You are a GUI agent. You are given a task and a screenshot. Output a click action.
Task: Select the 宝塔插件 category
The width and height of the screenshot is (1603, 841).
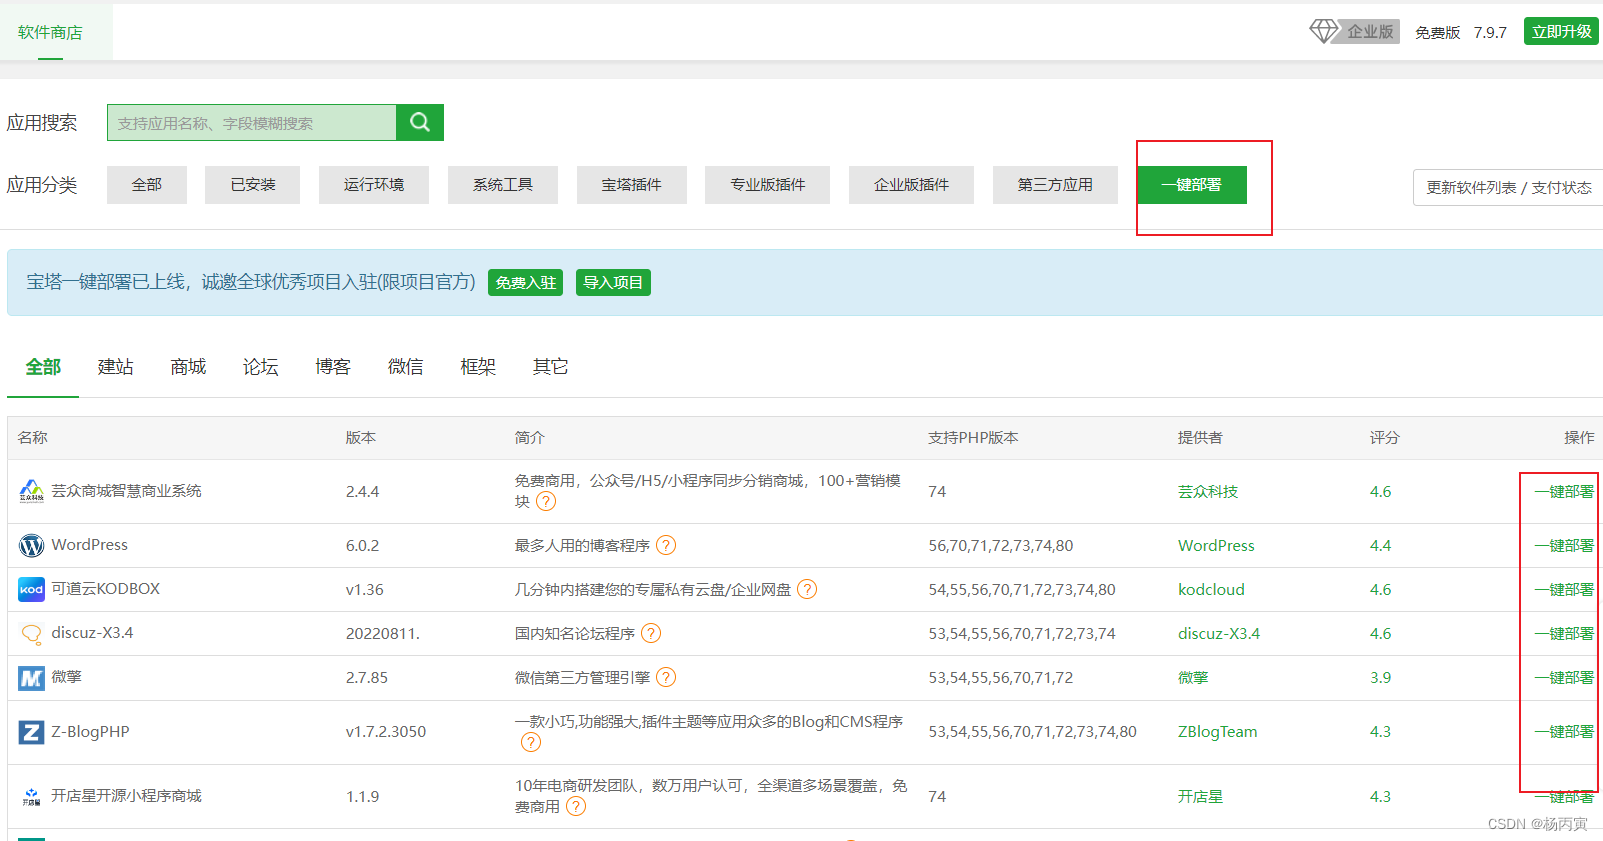tap(632, 185)
